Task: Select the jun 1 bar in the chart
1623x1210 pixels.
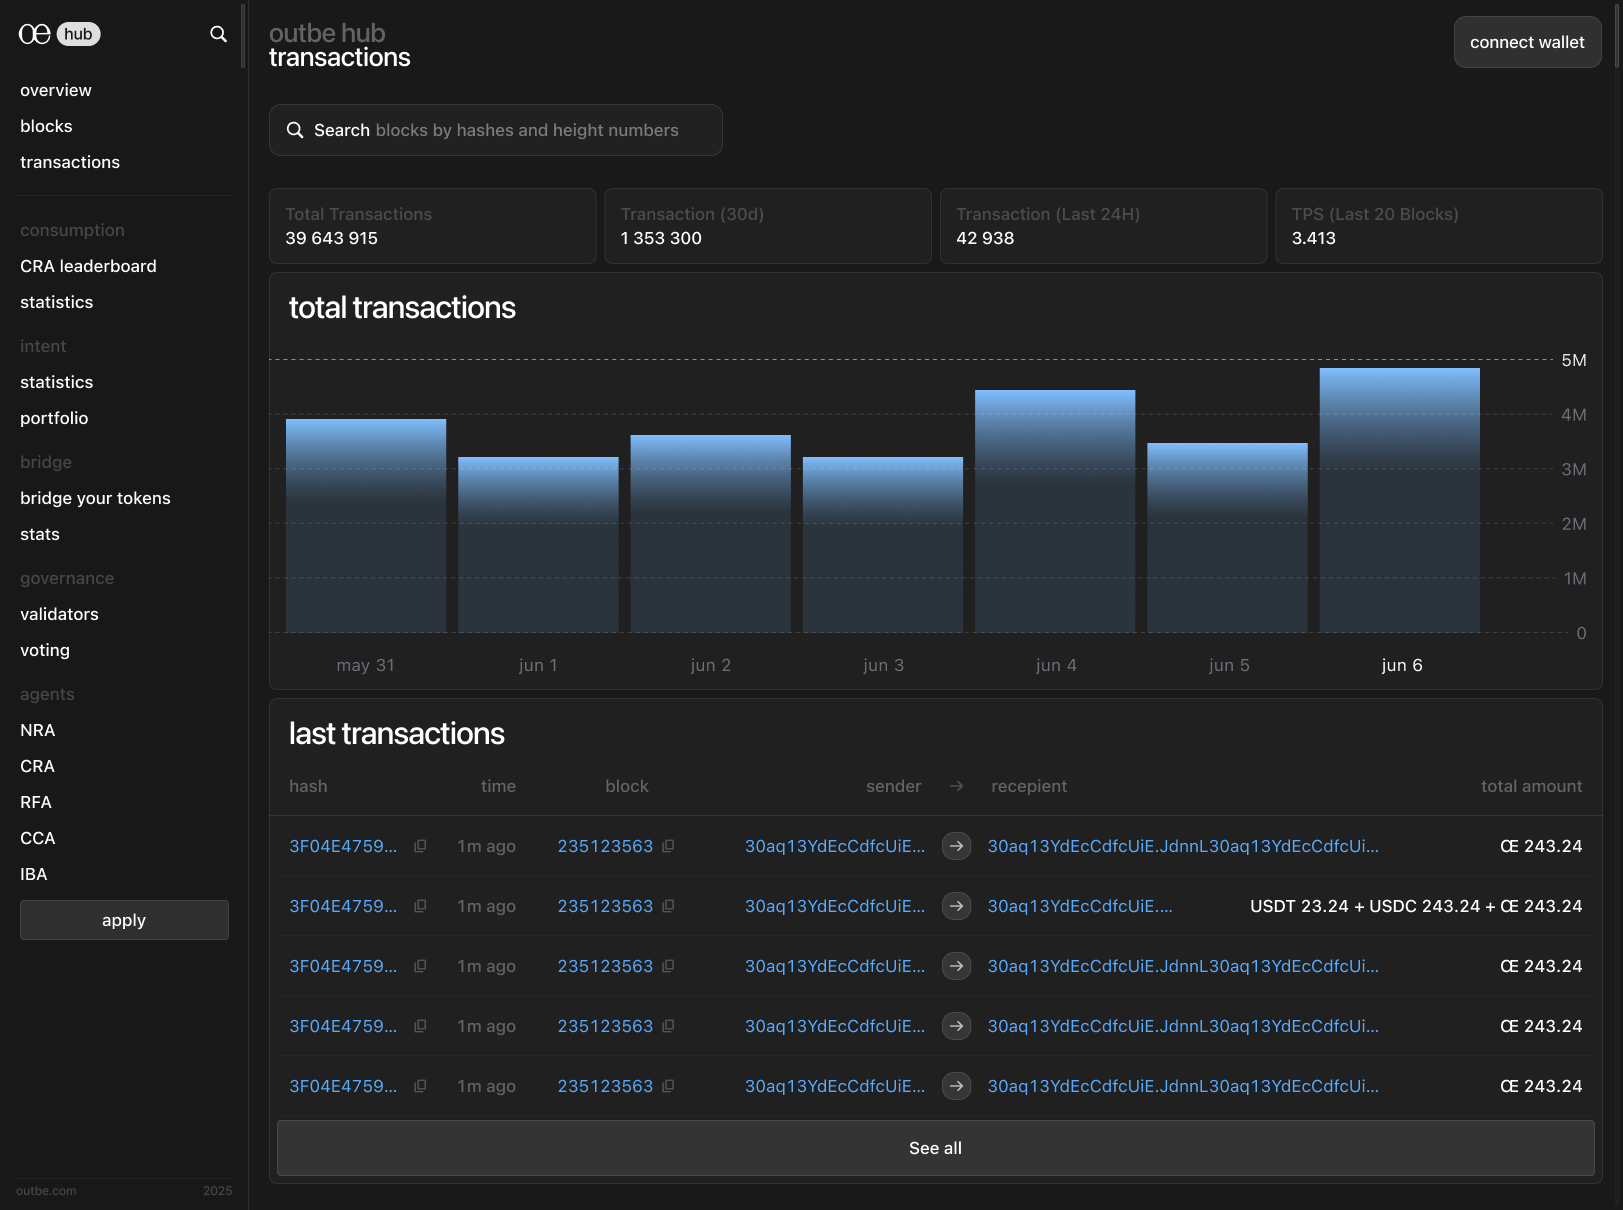Action: (x=538, y=545)
